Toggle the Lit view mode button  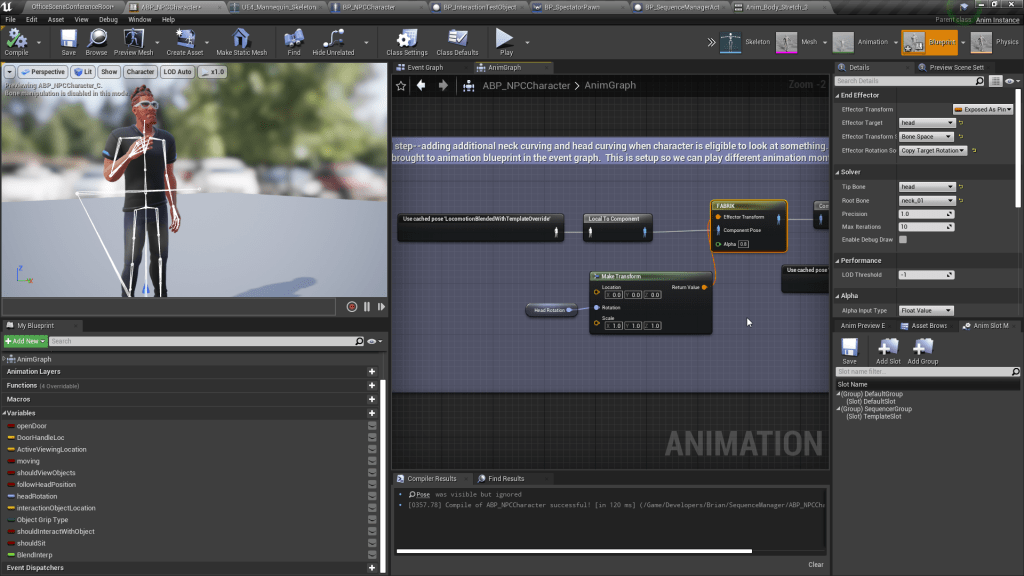pyautogui.click(x=83, y=72)
